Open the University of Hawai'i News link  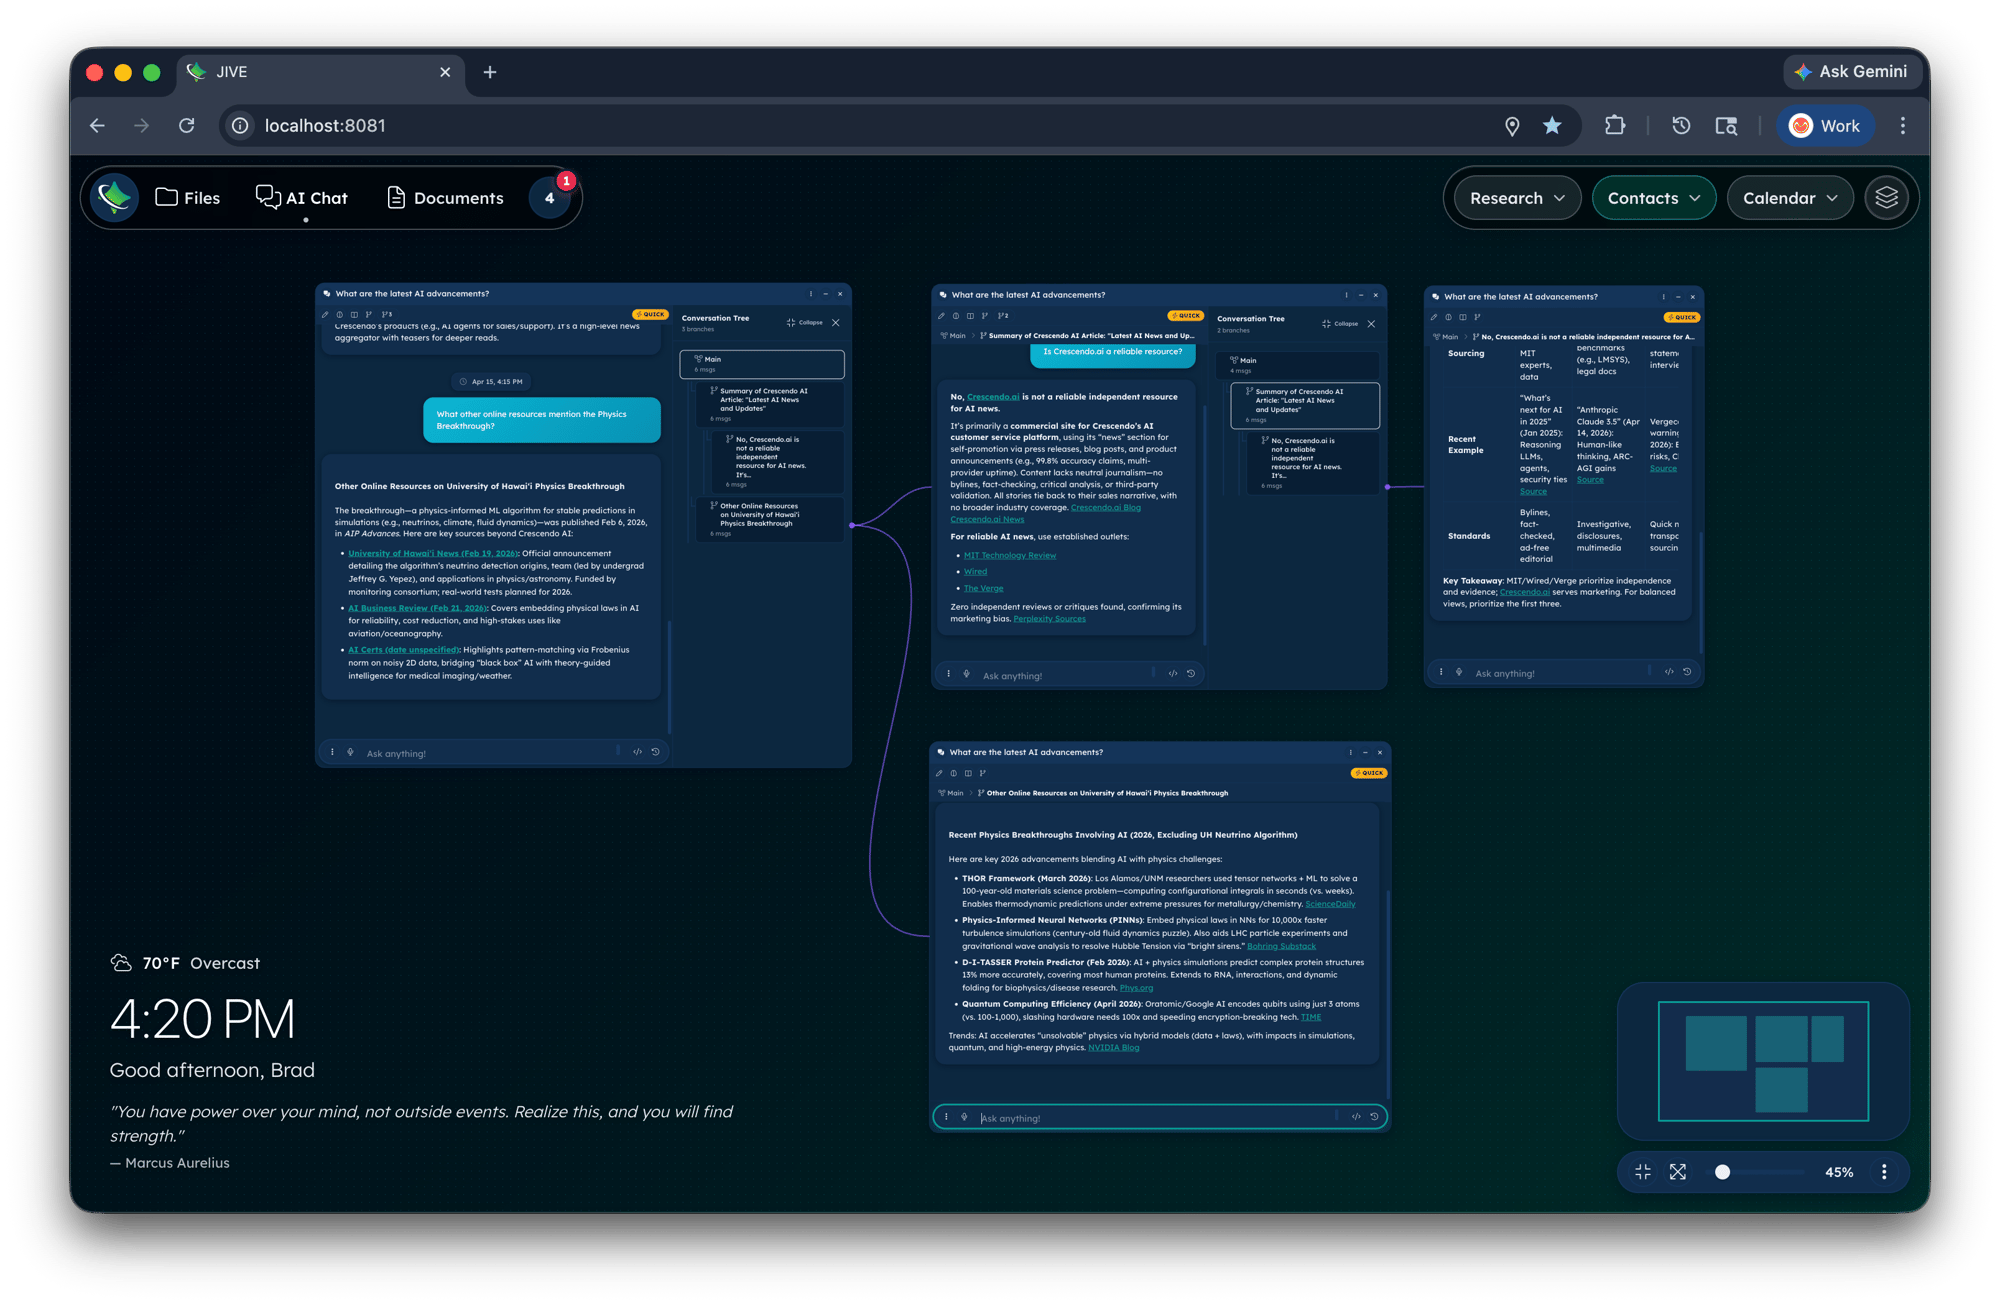[433, 553]
